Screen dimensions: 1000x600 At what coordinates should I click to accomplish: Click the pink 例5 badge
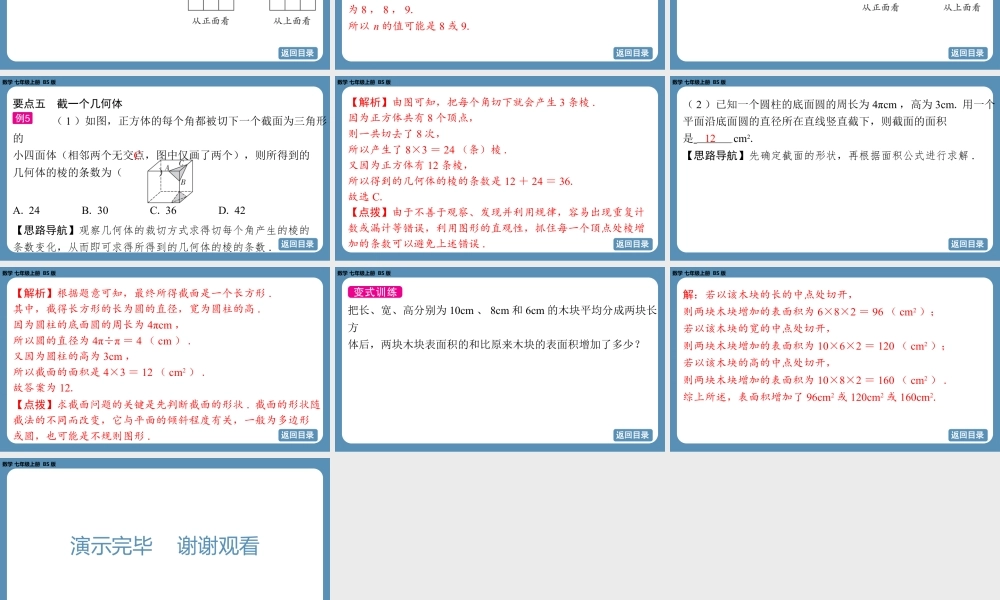[x=23, y=118]
